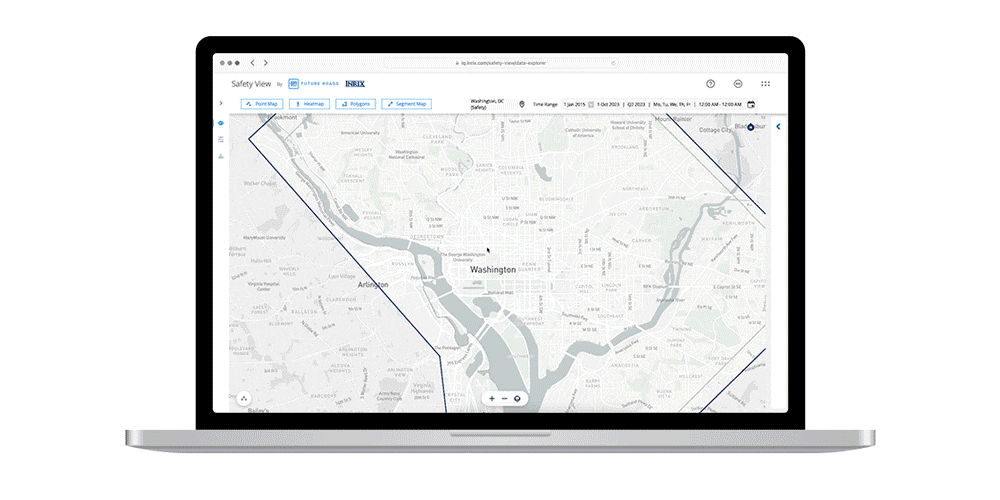The width and height of the screenshot is (1000, 500).
Task: Switch to Segment Map view
Action: (x=406, y=104)
